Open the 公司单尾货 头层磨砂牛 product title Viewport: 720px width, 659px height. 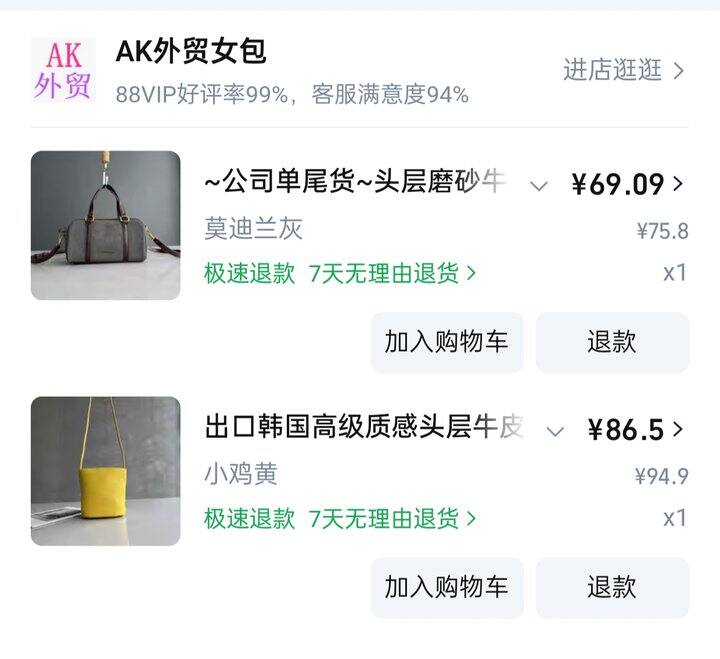[x=355, y=183]
